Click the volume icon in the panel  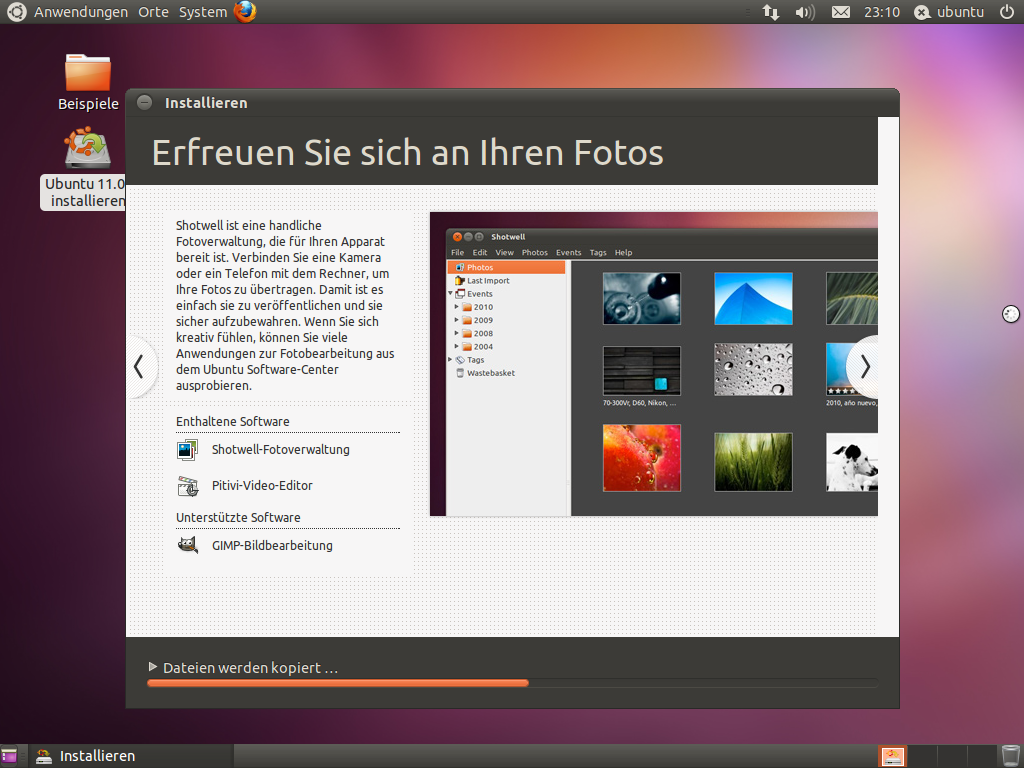coord(804,12)
